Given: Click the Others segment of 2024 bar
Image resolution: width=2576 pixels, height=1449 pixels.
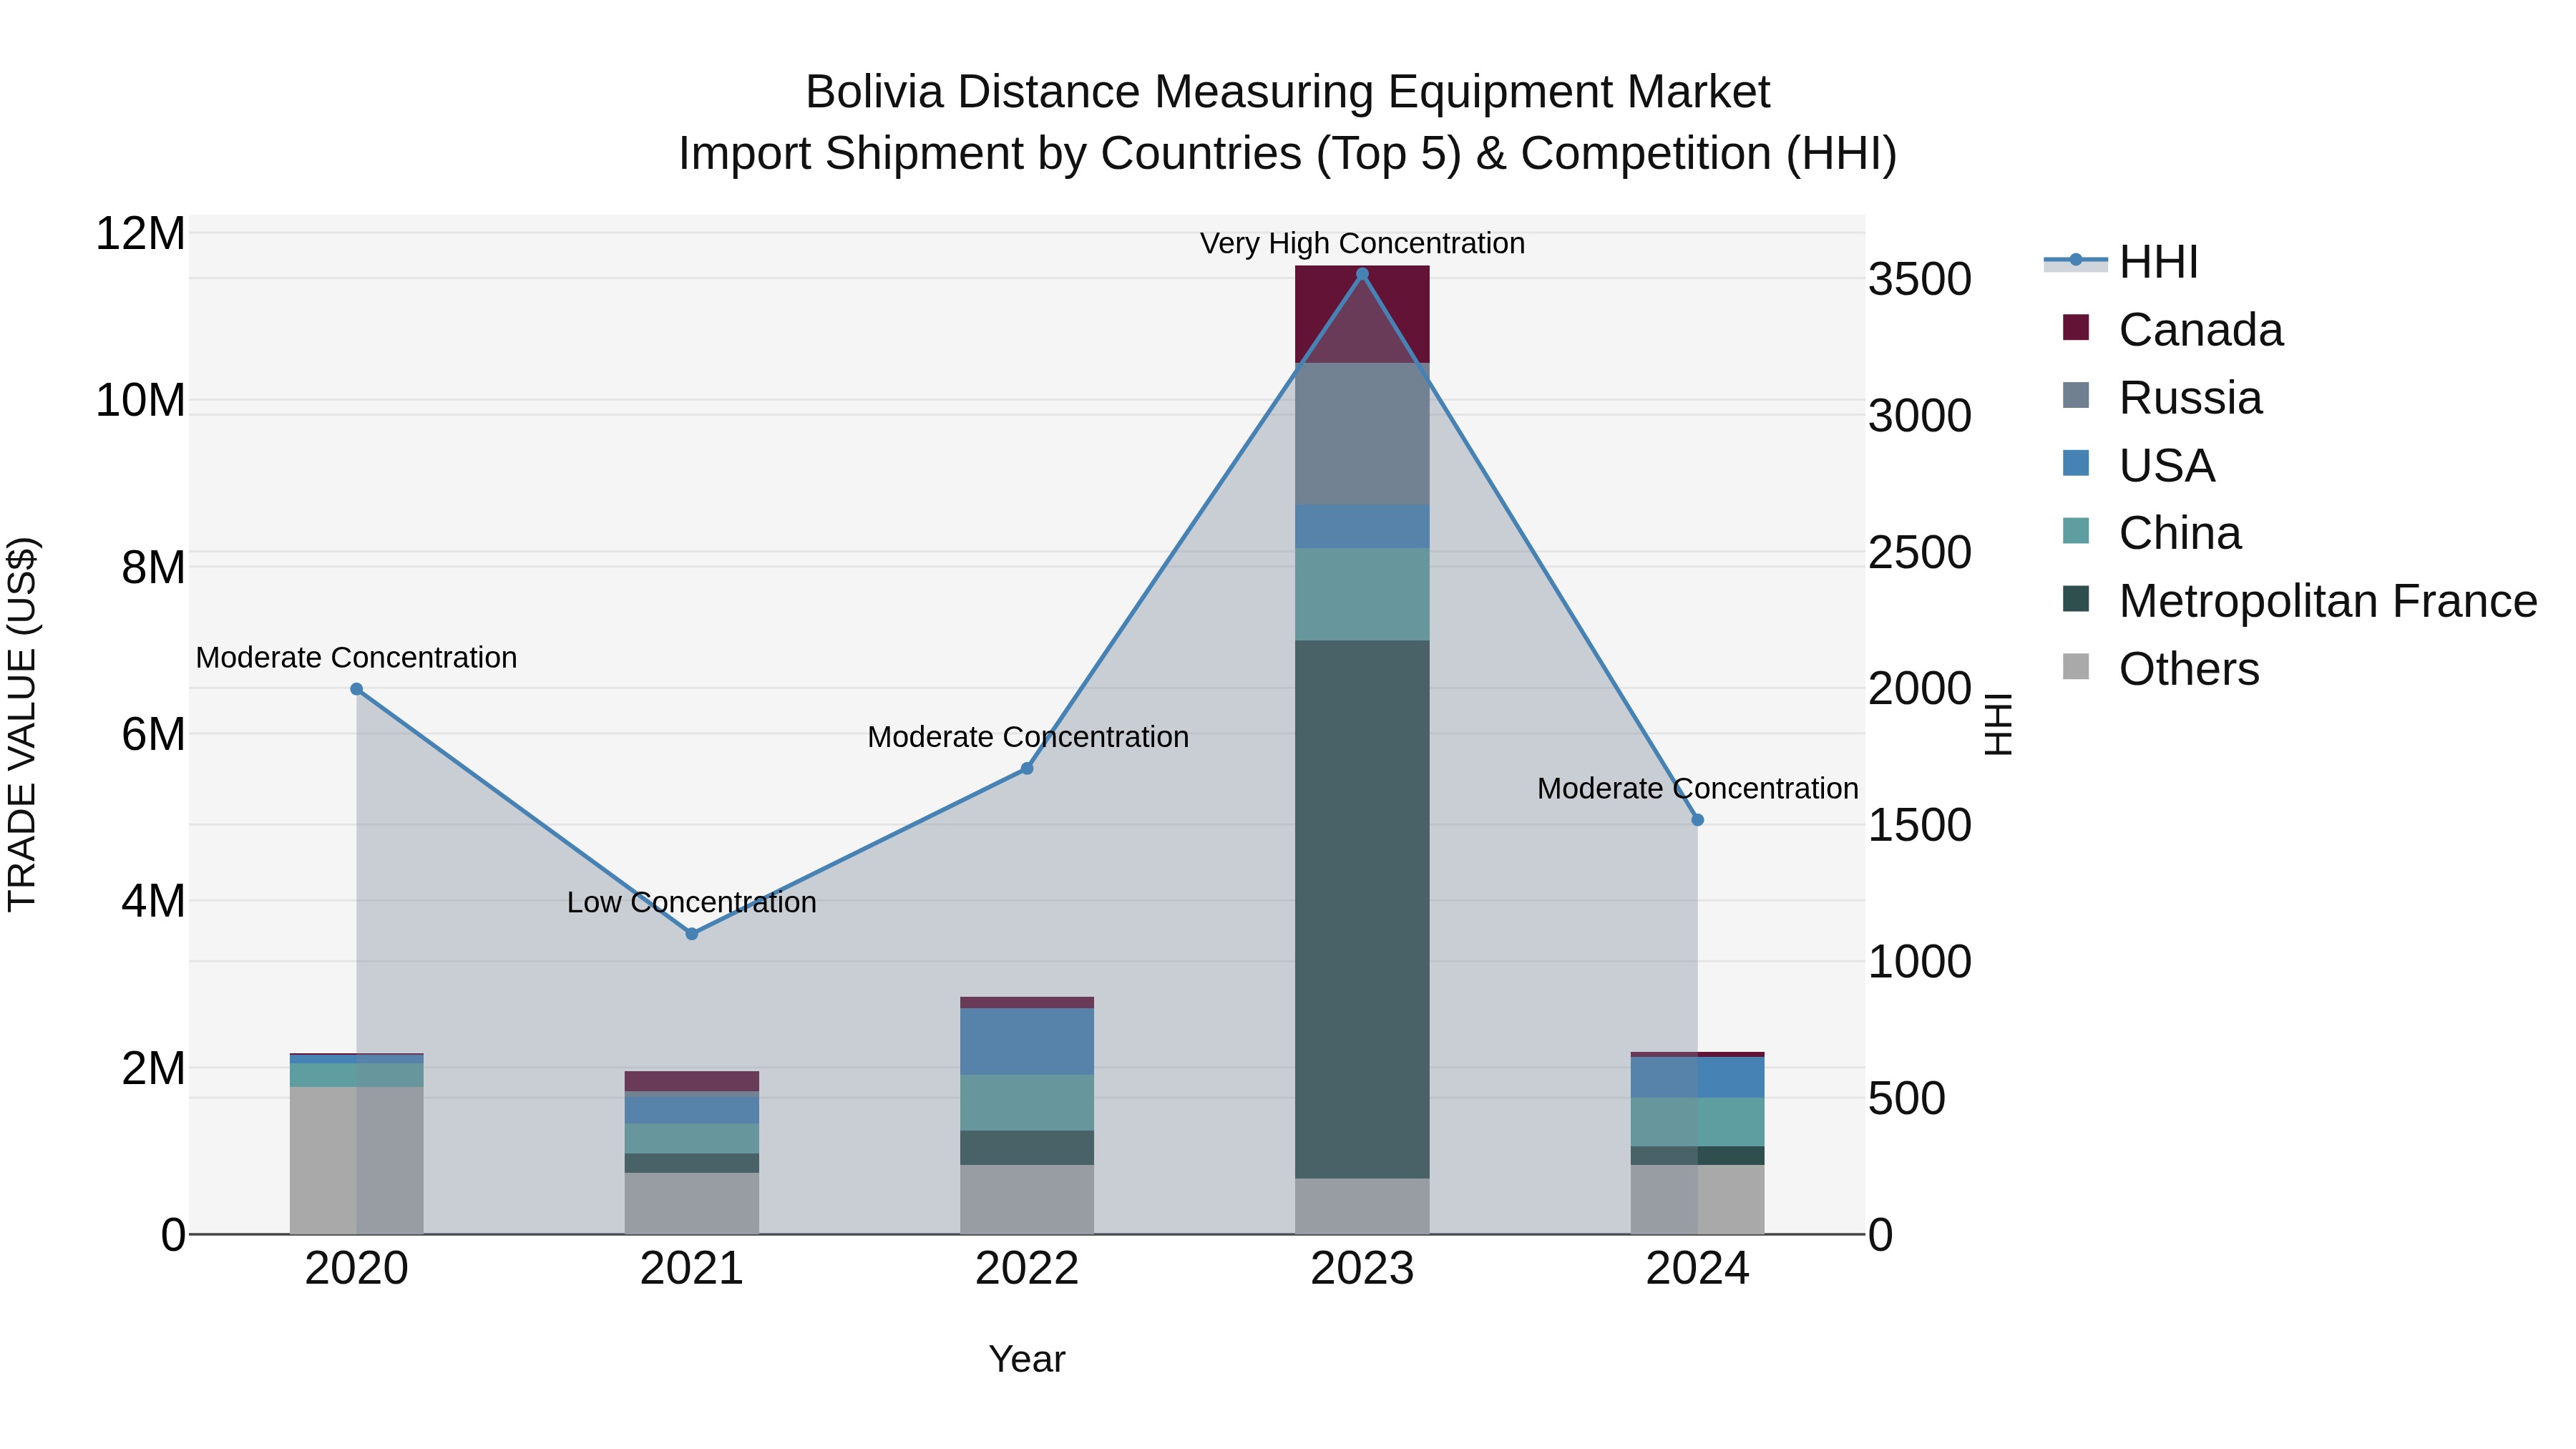Looking at the screenshot, I should click(x=1697, y=1199).
